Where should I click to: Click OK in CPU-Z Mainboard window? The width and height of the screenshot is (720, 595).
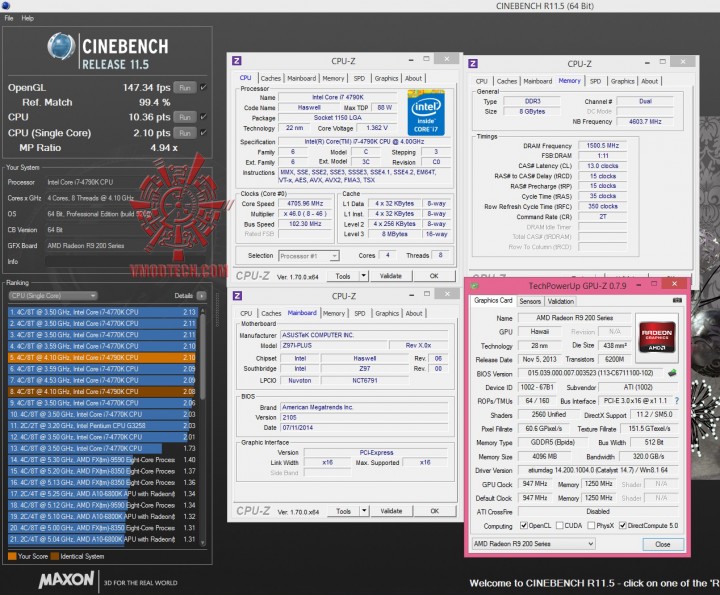[434, 511]
